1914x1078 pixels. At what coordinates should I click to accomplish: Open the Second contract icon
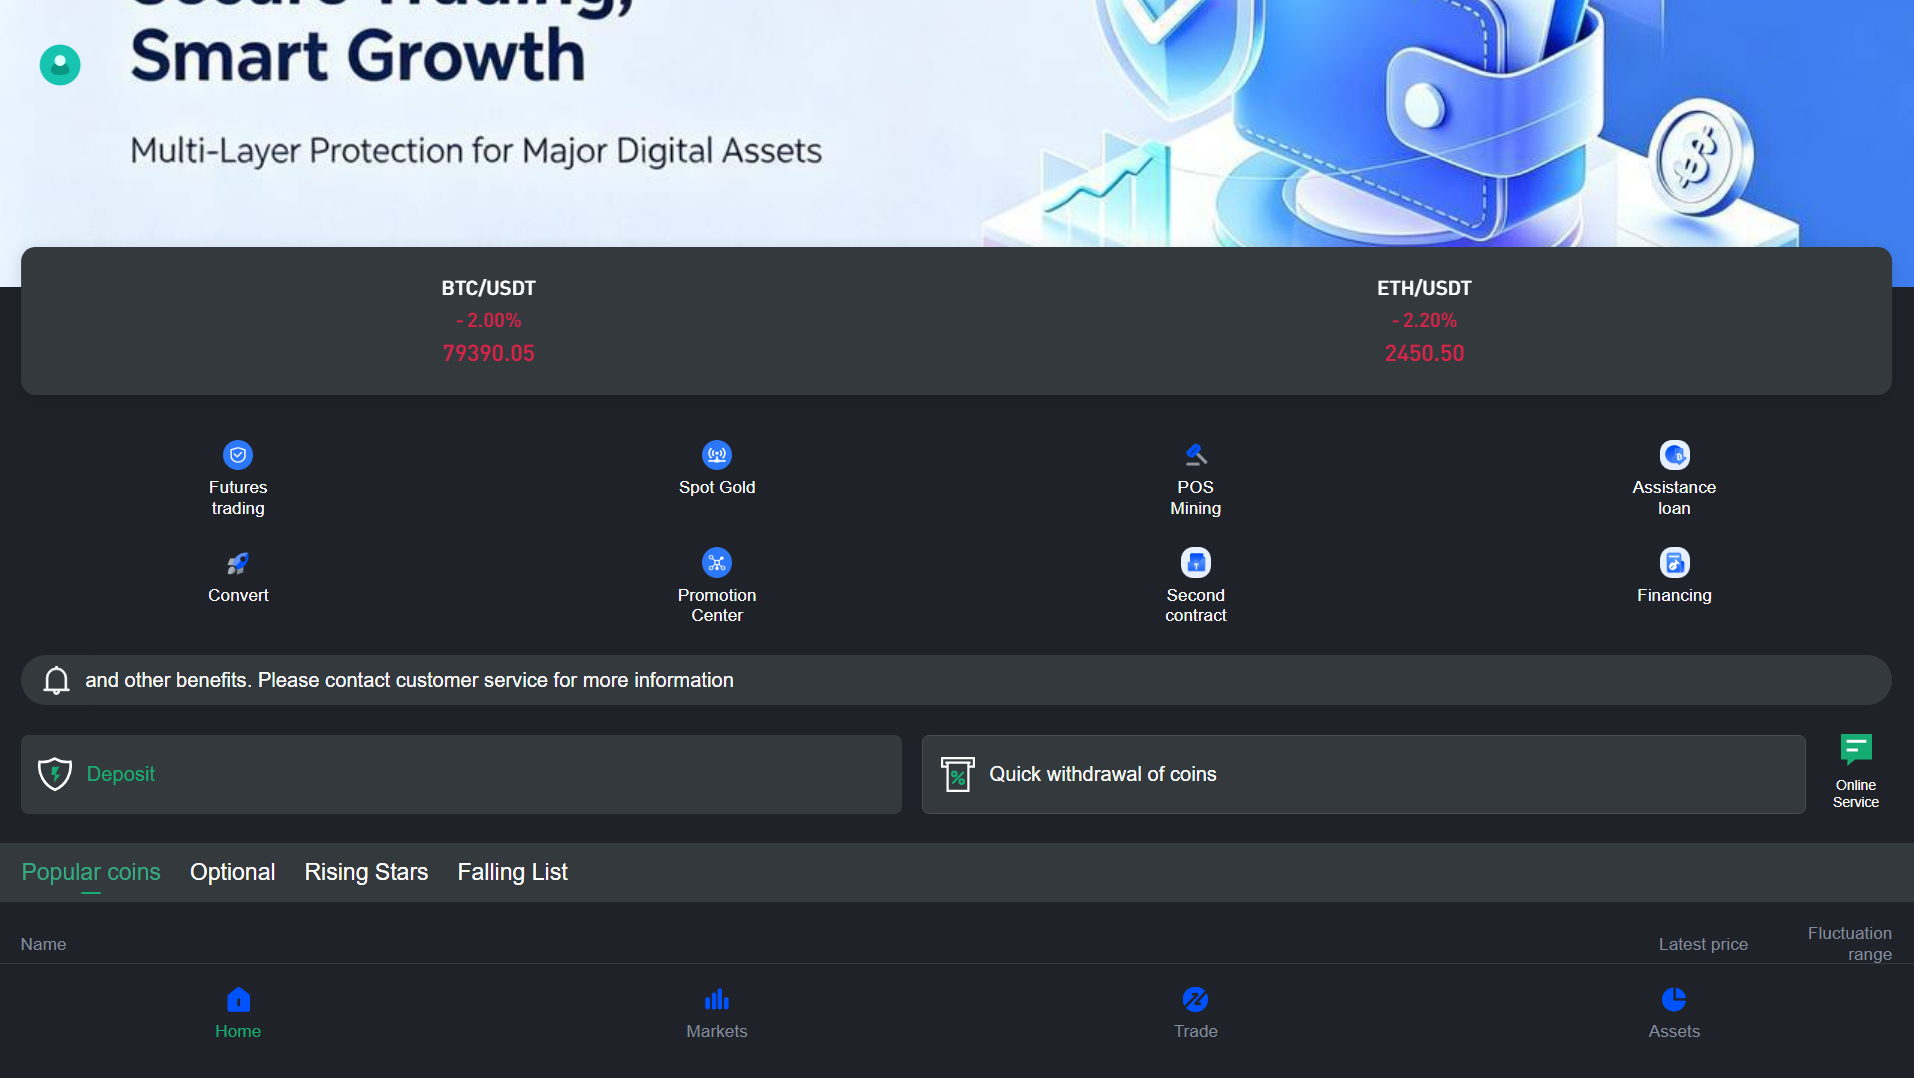click(x=1196, y=563)
